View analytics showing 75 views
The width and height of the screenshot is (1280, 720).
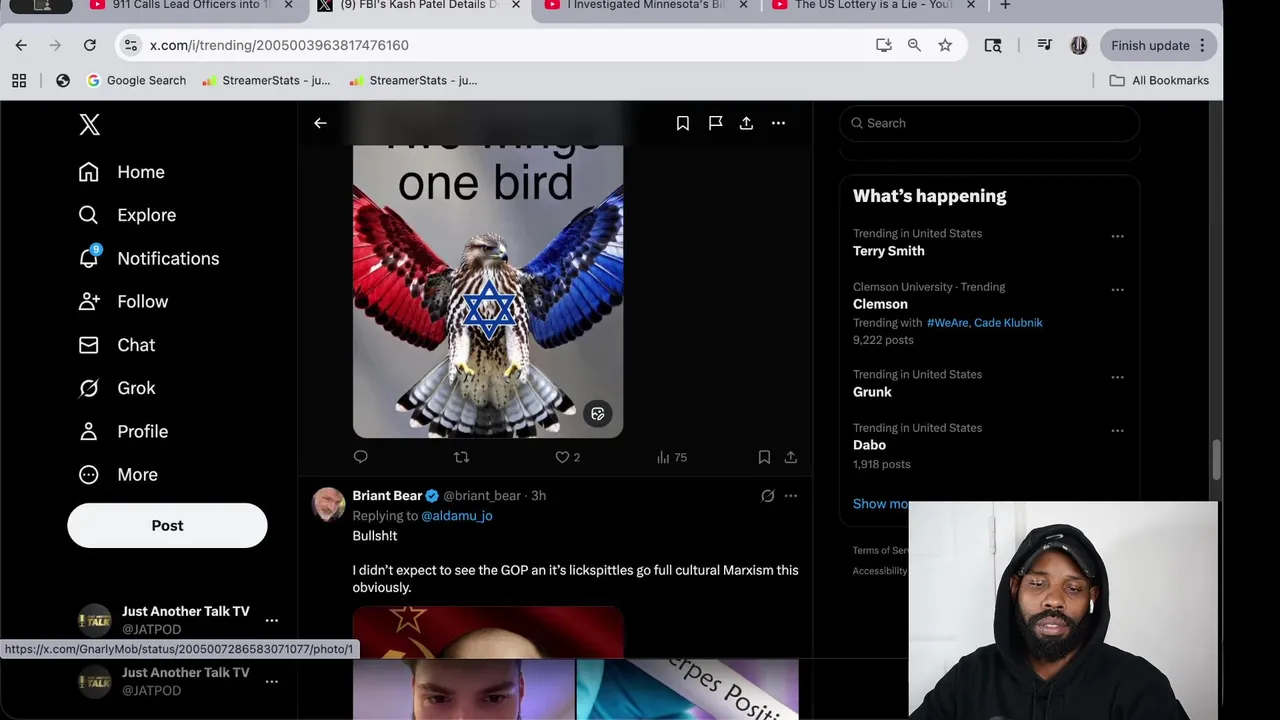(671, 457)
